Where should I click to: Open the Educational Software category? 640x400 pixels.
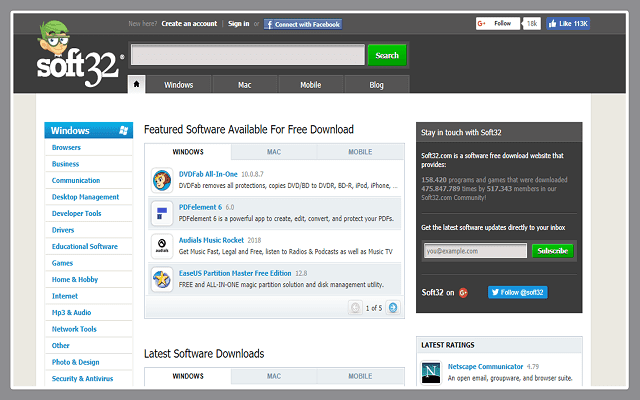click(84, 247)
